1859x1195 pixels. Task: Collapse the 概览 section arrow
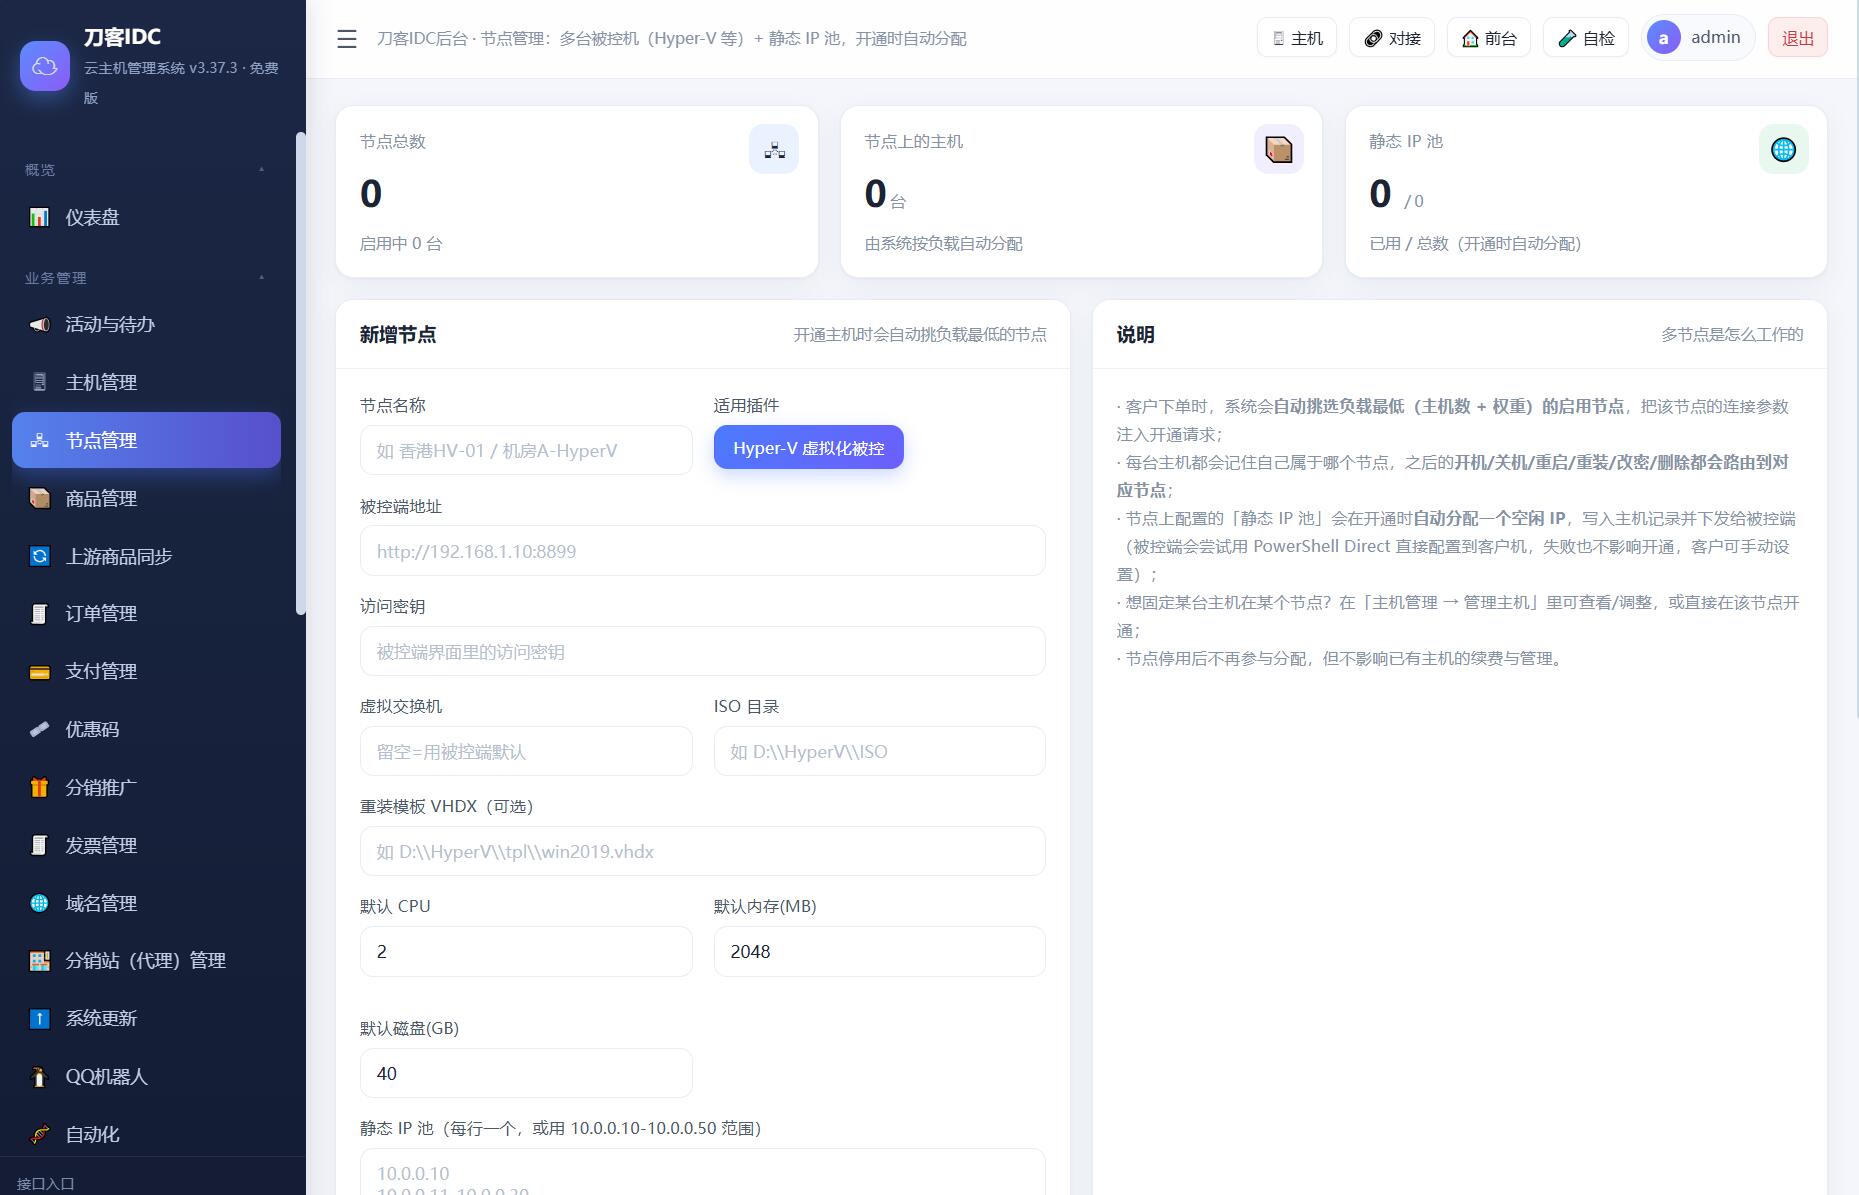[262, 169]
